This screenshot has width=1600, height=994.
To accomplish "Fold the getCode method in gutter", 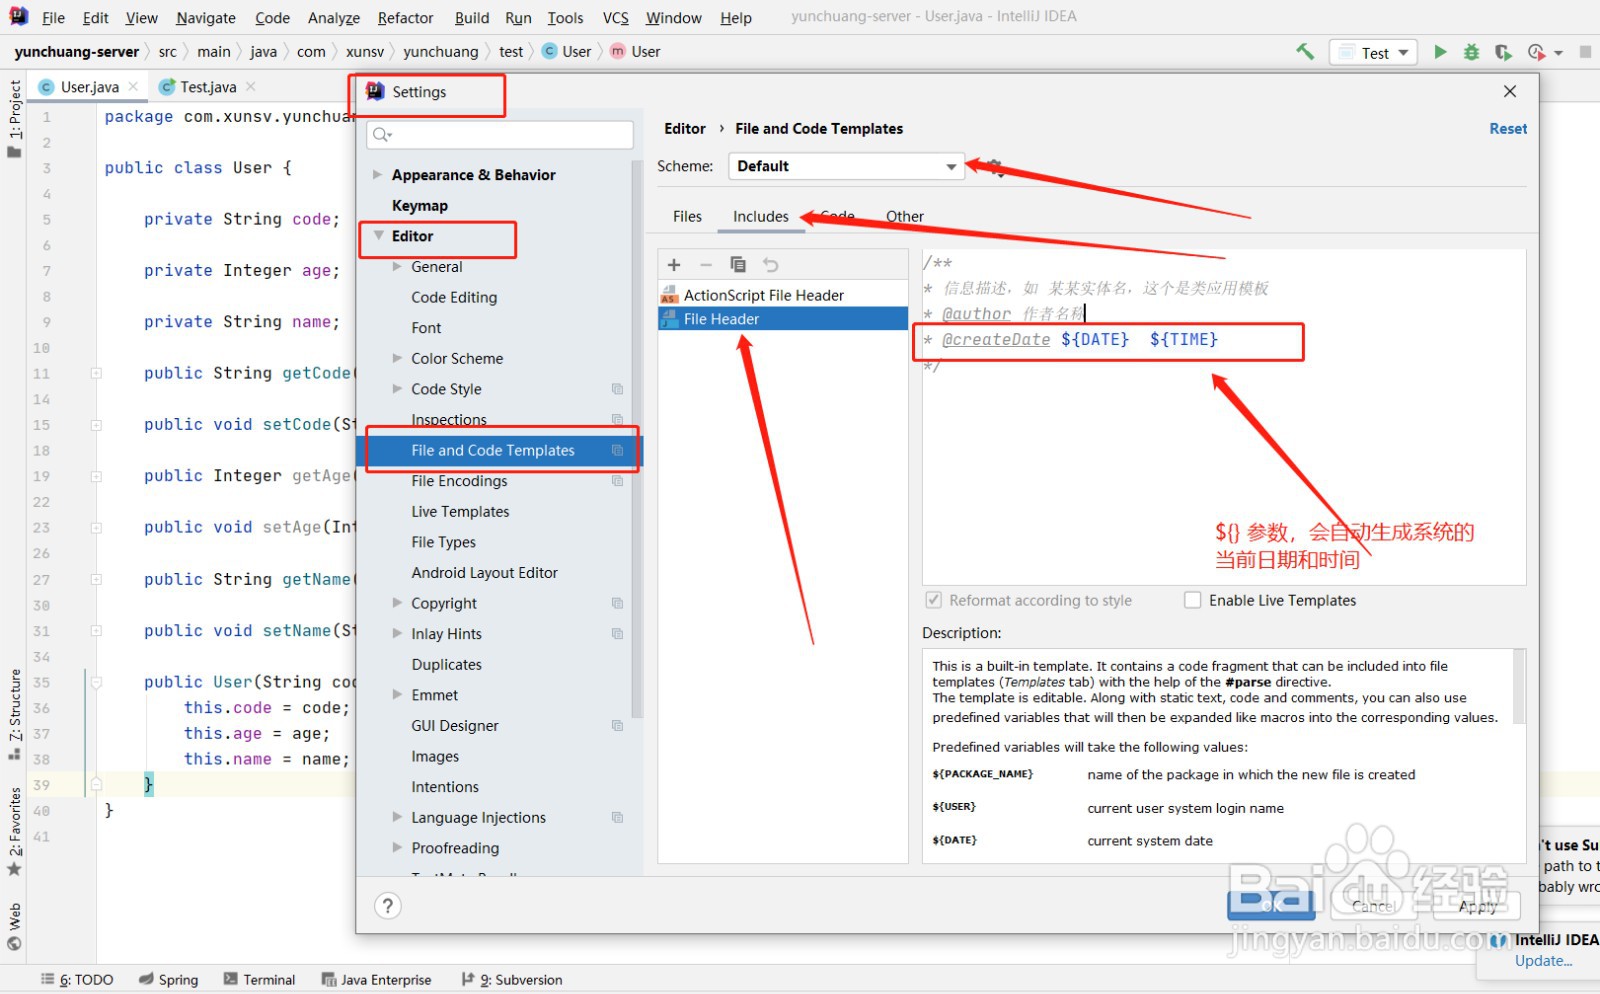I will coord(97,373).
